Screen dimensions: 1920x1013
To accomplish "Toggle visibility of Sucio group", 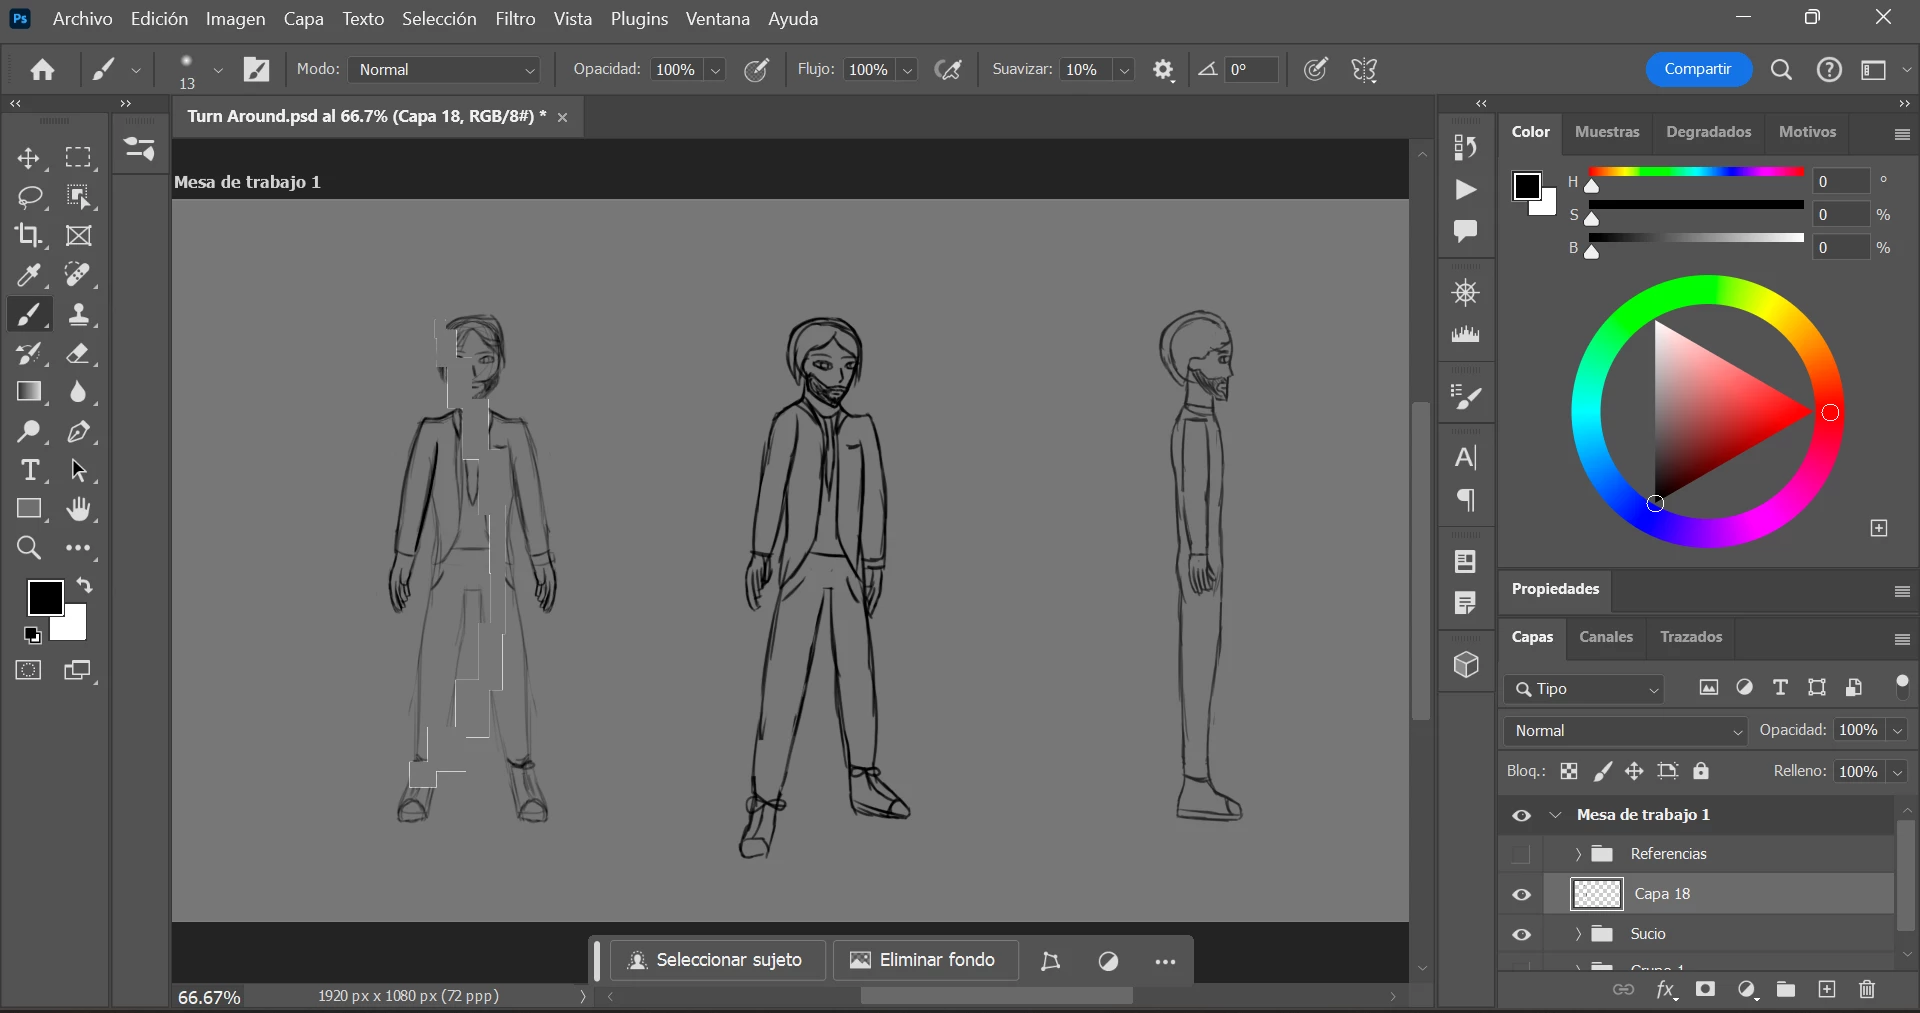I will click(1521, 935).
